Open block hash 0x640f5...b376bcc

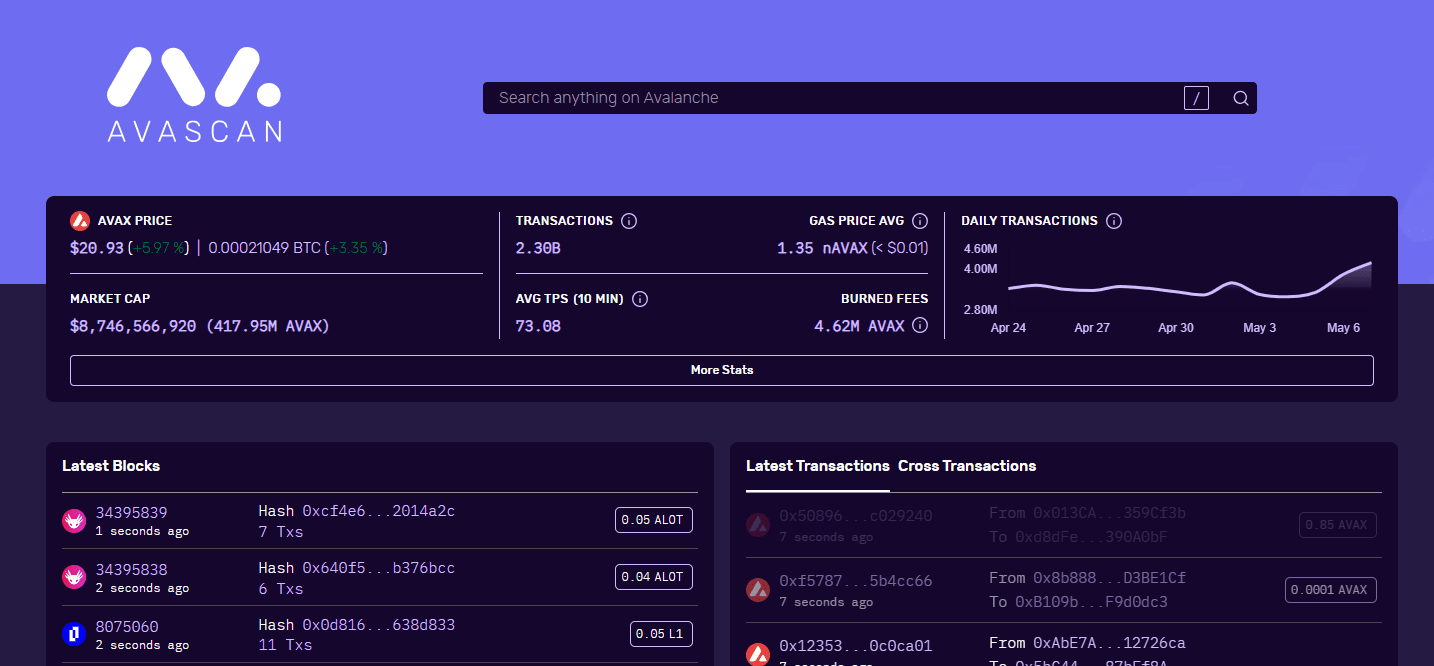click(x=379, y=568)
